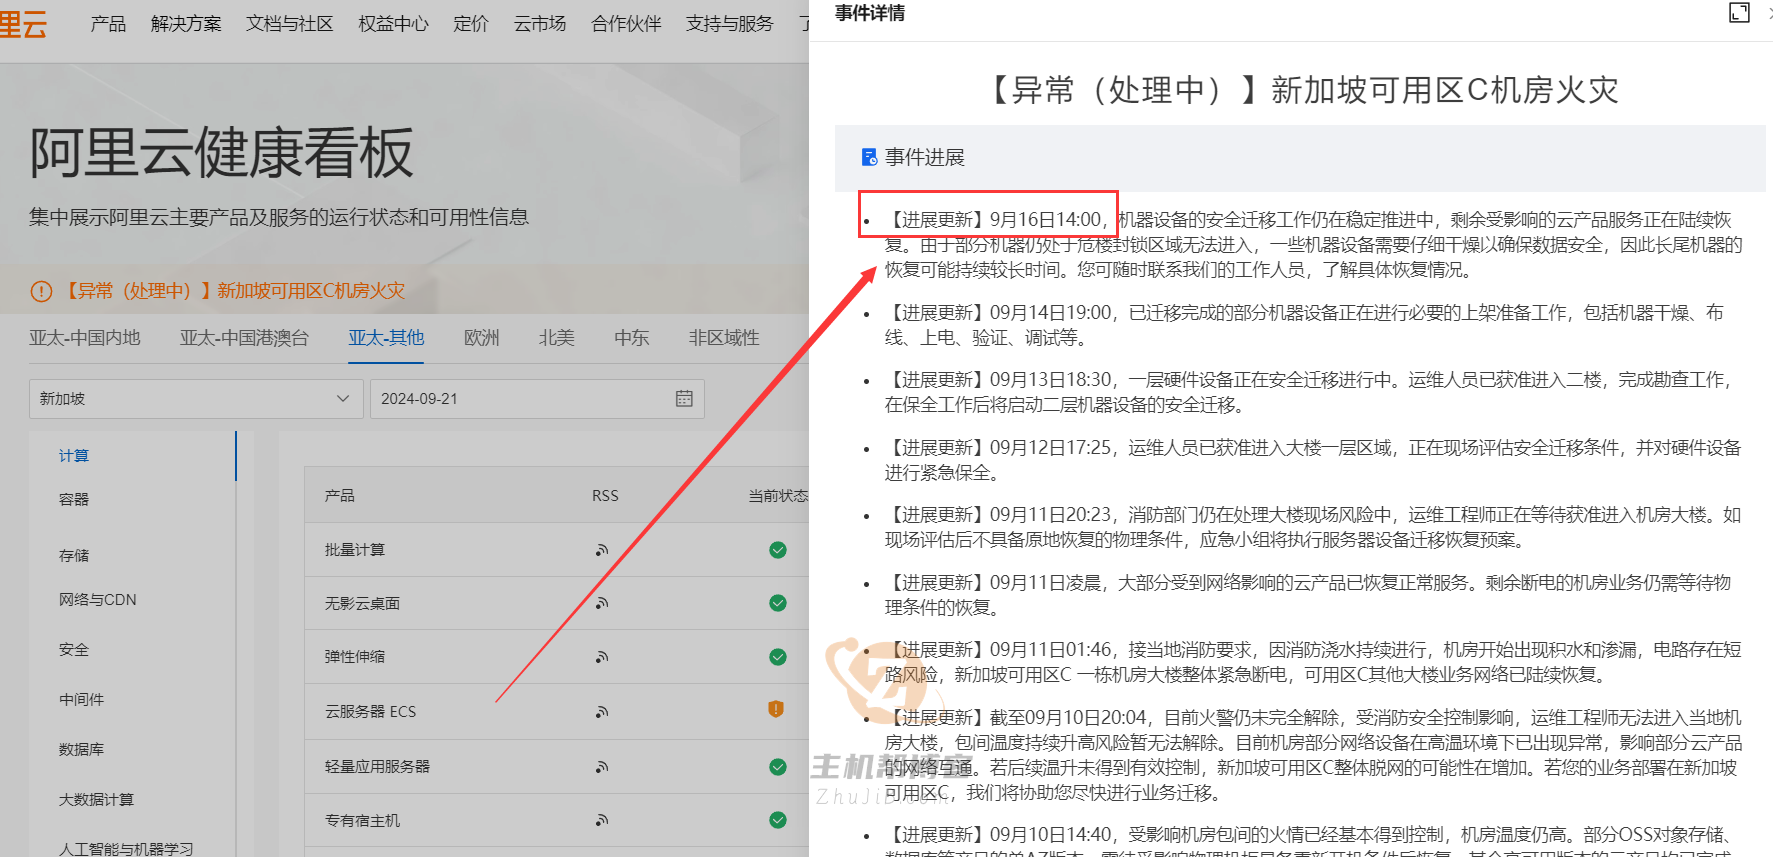Click the green status icon for 批量计算
This screenshot has width=1773, height=857.
(778, 550)
